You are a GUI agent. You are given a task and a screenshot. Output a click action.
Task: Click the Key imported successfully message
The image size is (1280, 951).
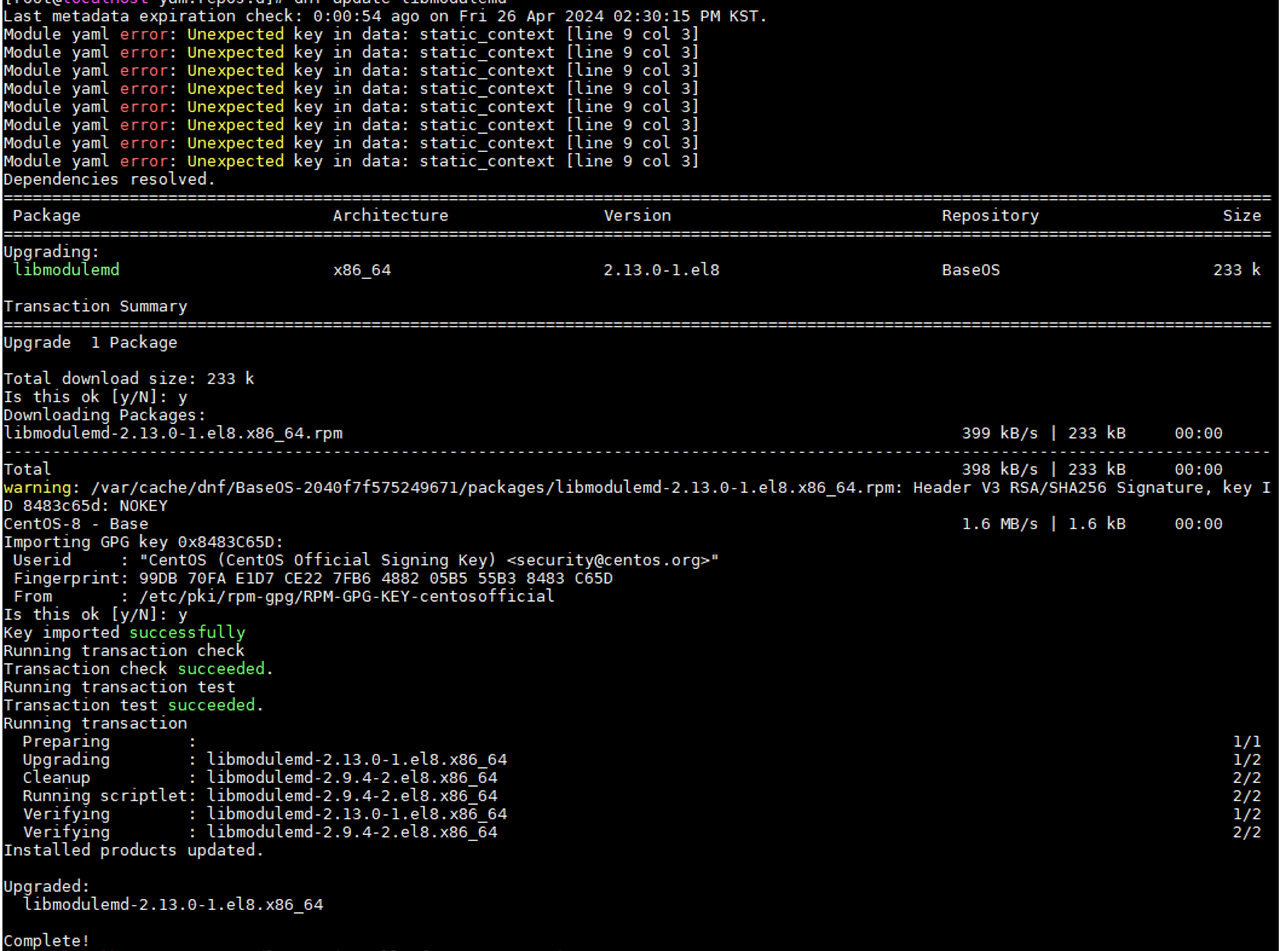click(120, 632)
